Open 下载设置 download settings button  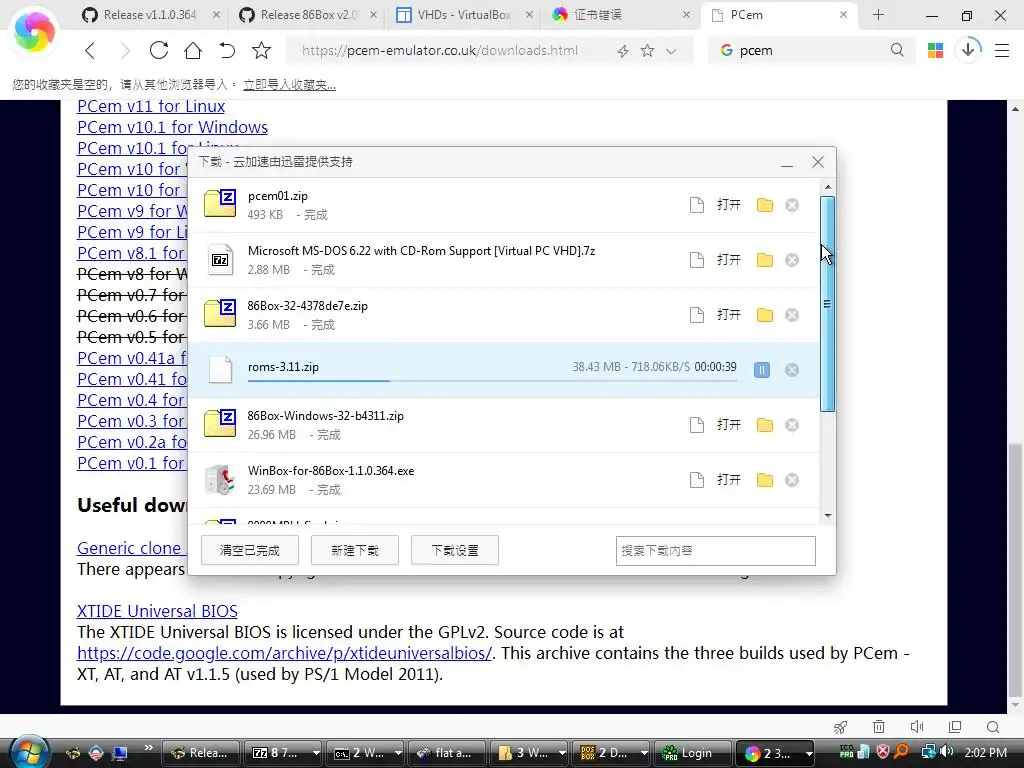click(455, 551)
